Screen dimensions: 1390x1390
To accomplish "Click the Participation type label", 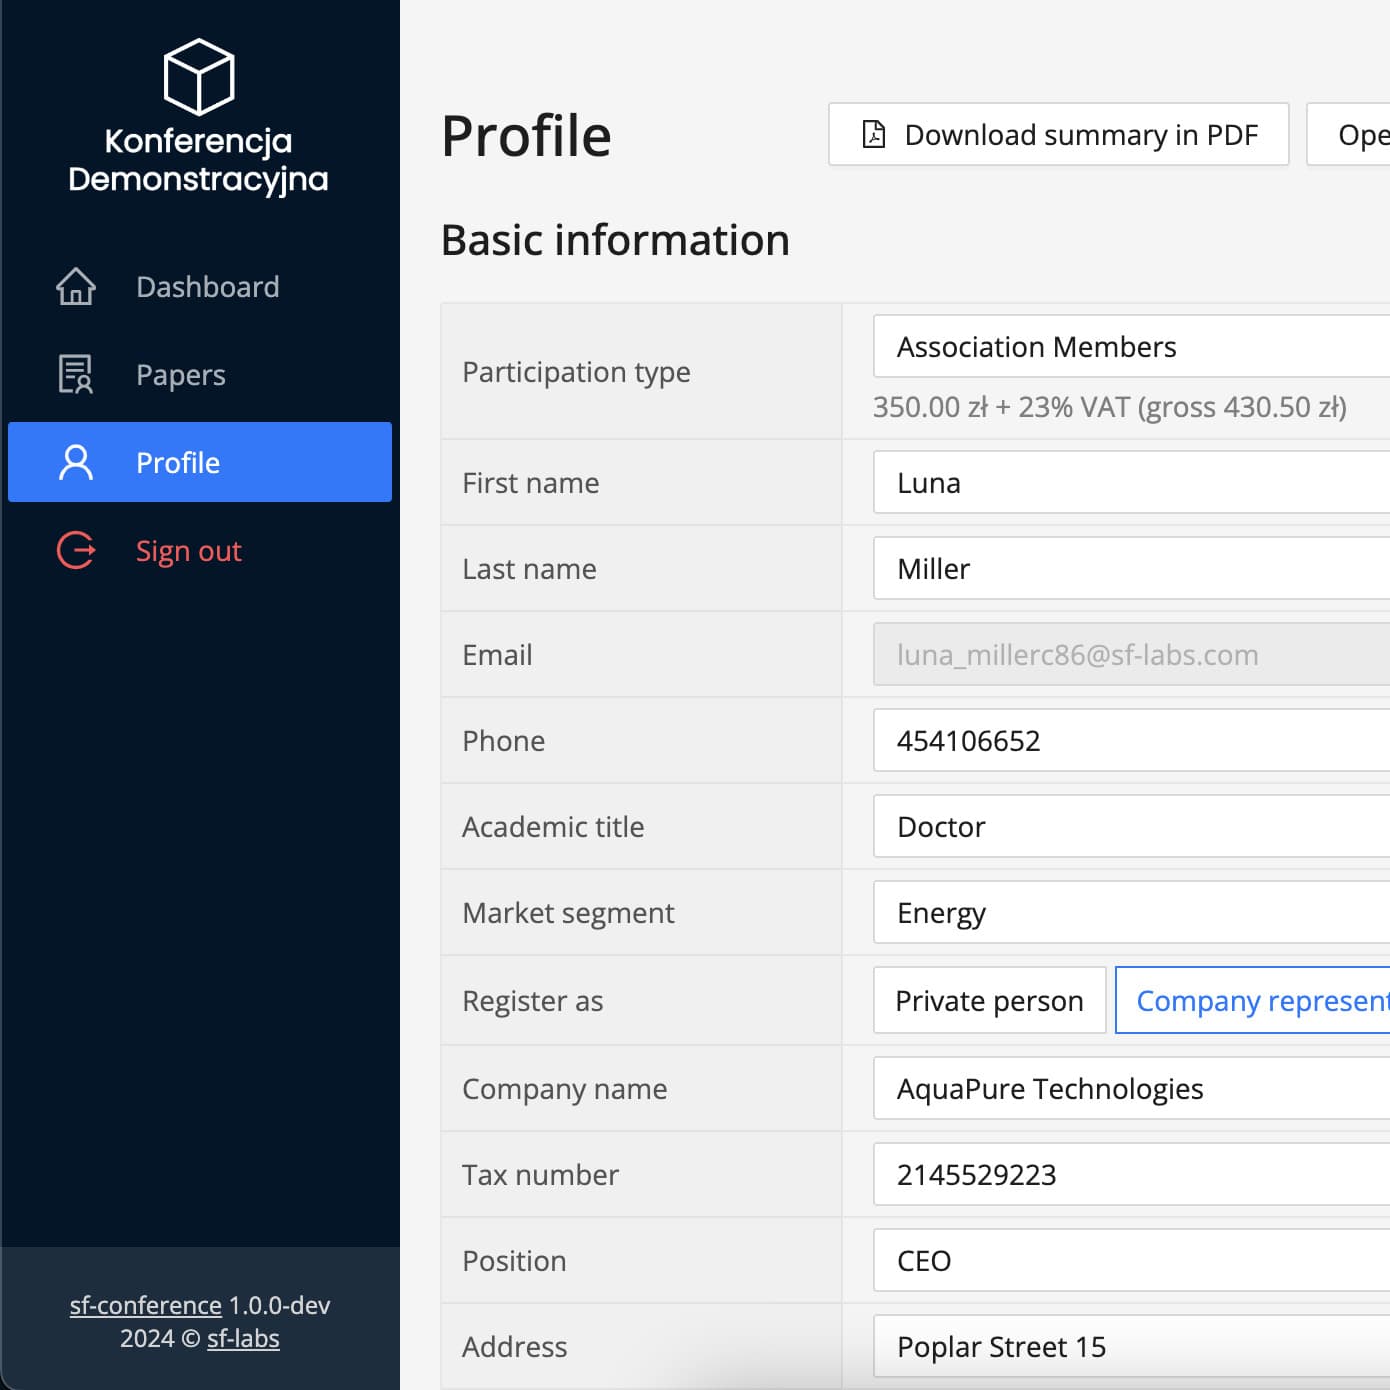I will coord(576,372).
